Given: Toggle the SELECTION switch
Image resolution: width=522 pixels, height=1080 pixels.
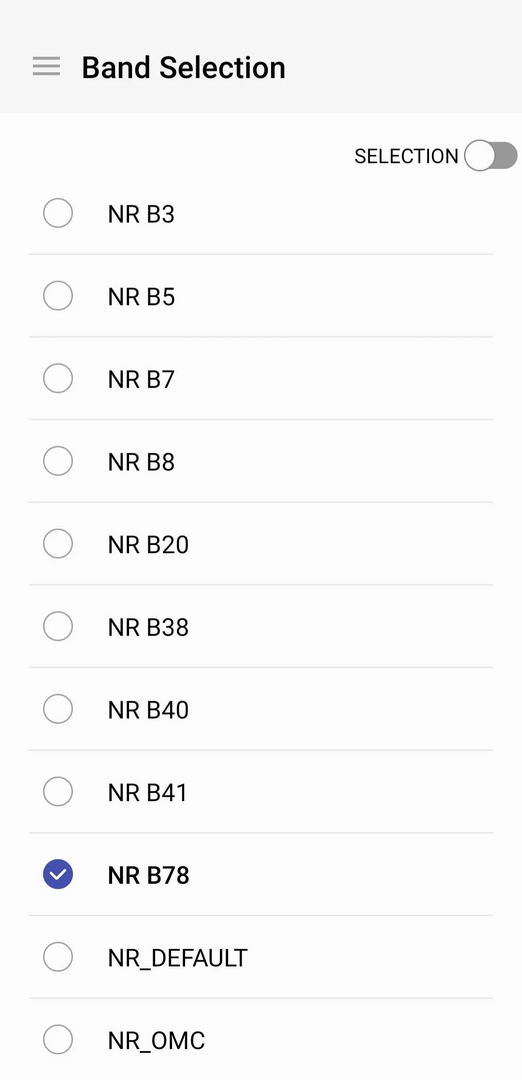Looking at the screenshot, I should tap(491, 156).
